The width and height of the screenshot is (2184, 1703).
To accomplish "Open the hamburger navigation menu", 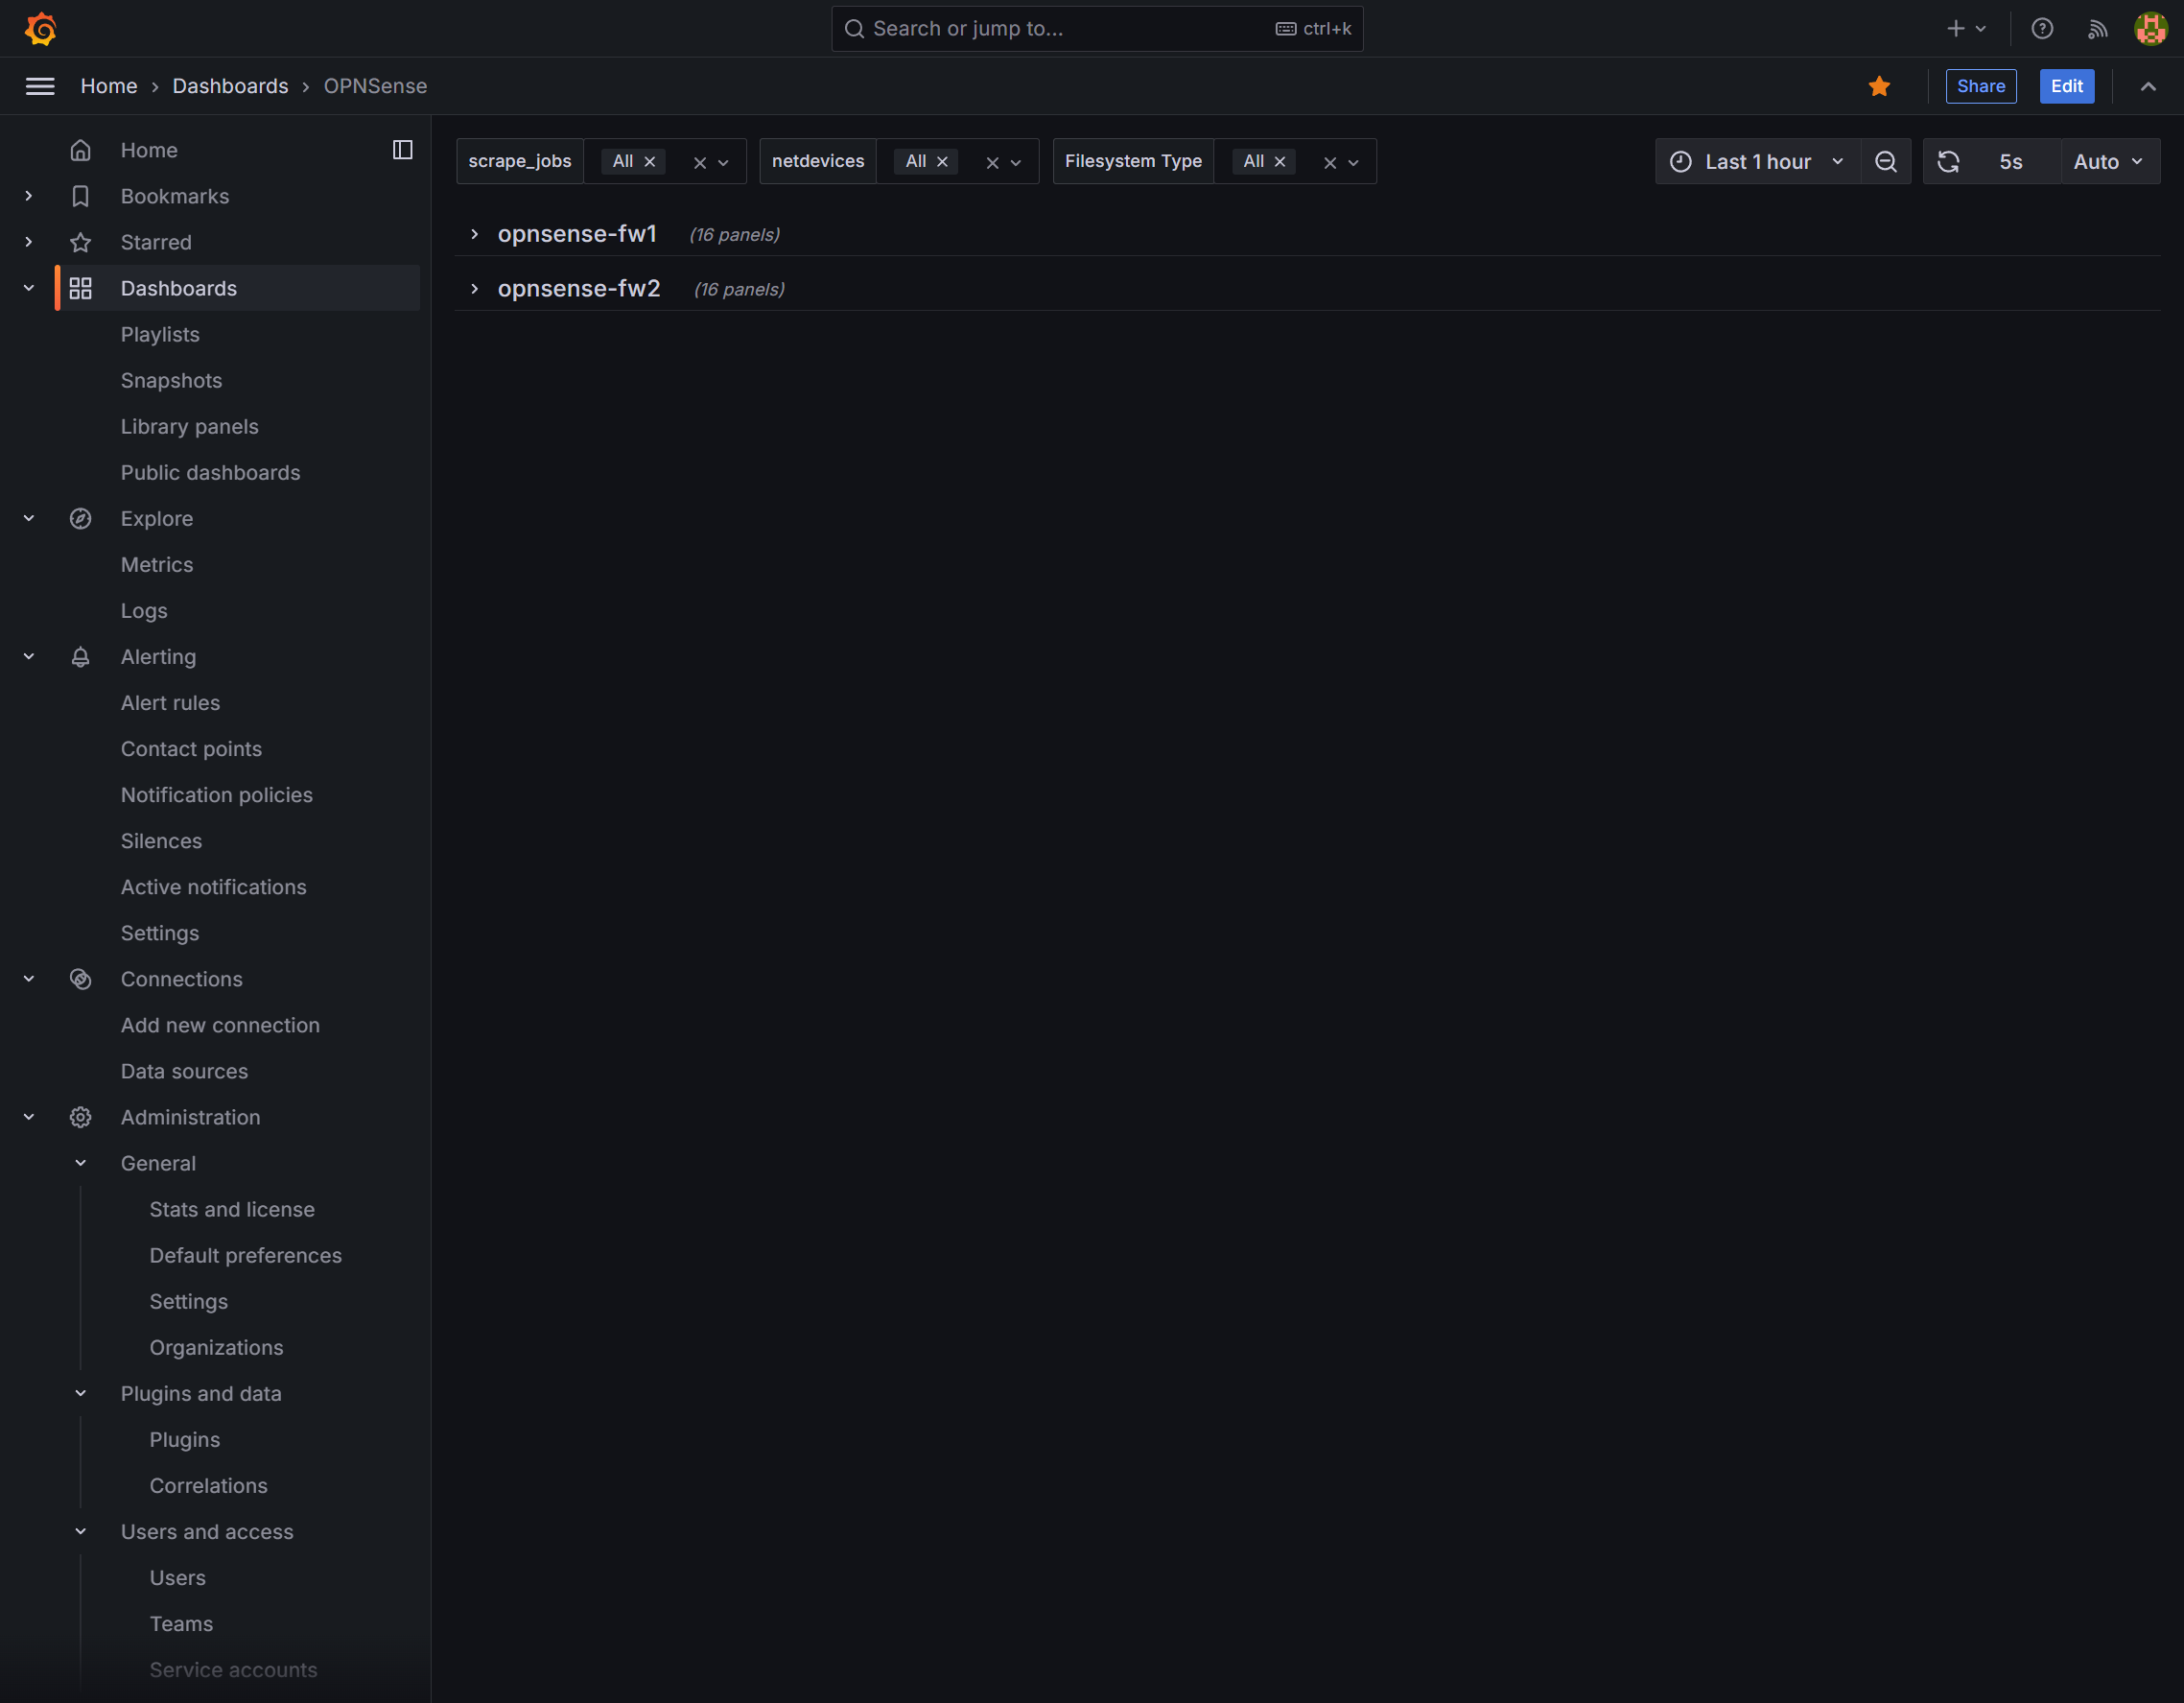I will tap(40, 86).
